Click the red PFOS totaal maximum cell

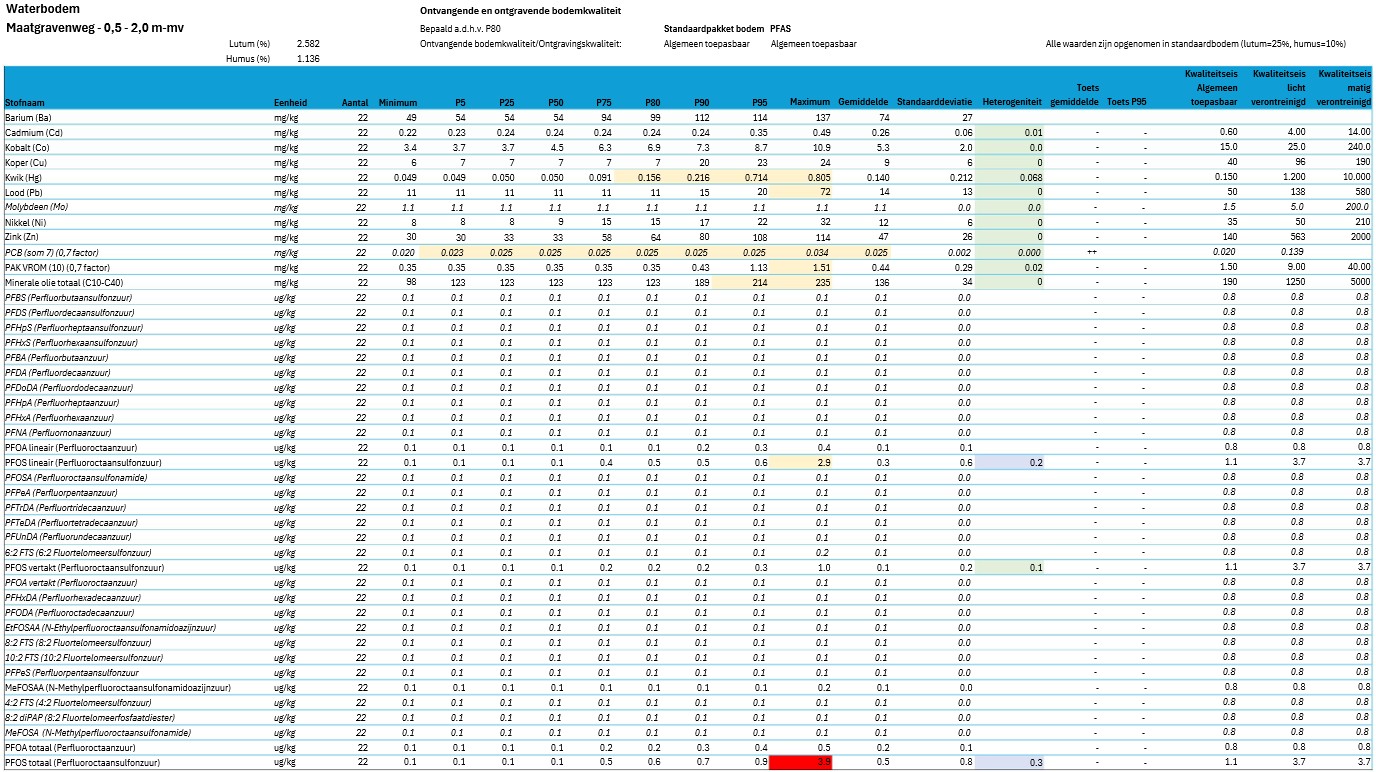801,762
